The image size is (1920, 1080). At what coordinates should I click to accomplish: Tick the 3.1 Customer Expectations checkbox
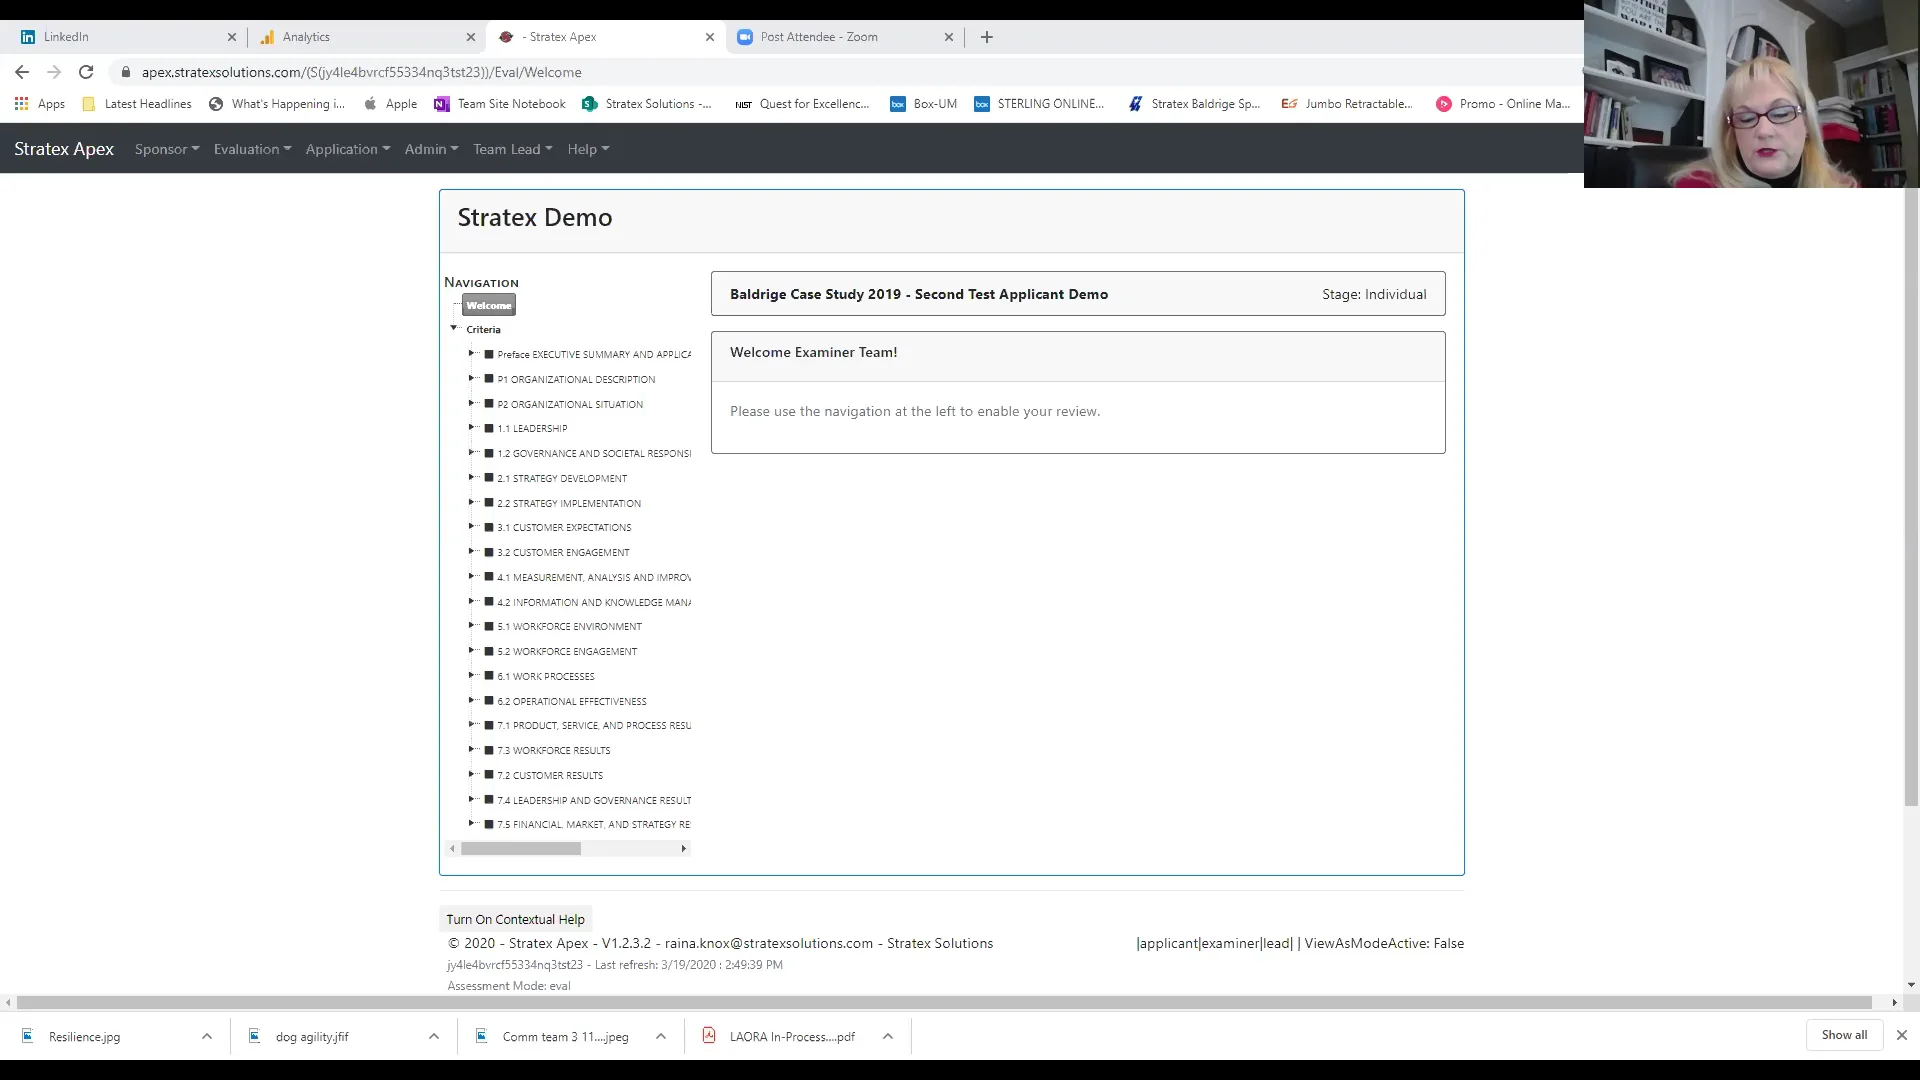(x=489, y=527)
